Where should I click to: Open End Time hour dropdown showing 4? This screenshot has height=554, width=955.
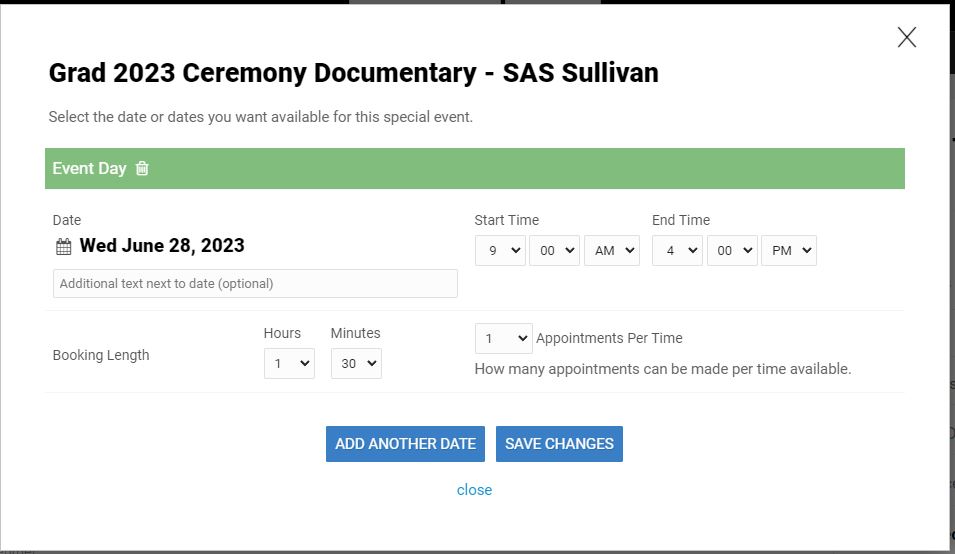(x=677, y=251)
